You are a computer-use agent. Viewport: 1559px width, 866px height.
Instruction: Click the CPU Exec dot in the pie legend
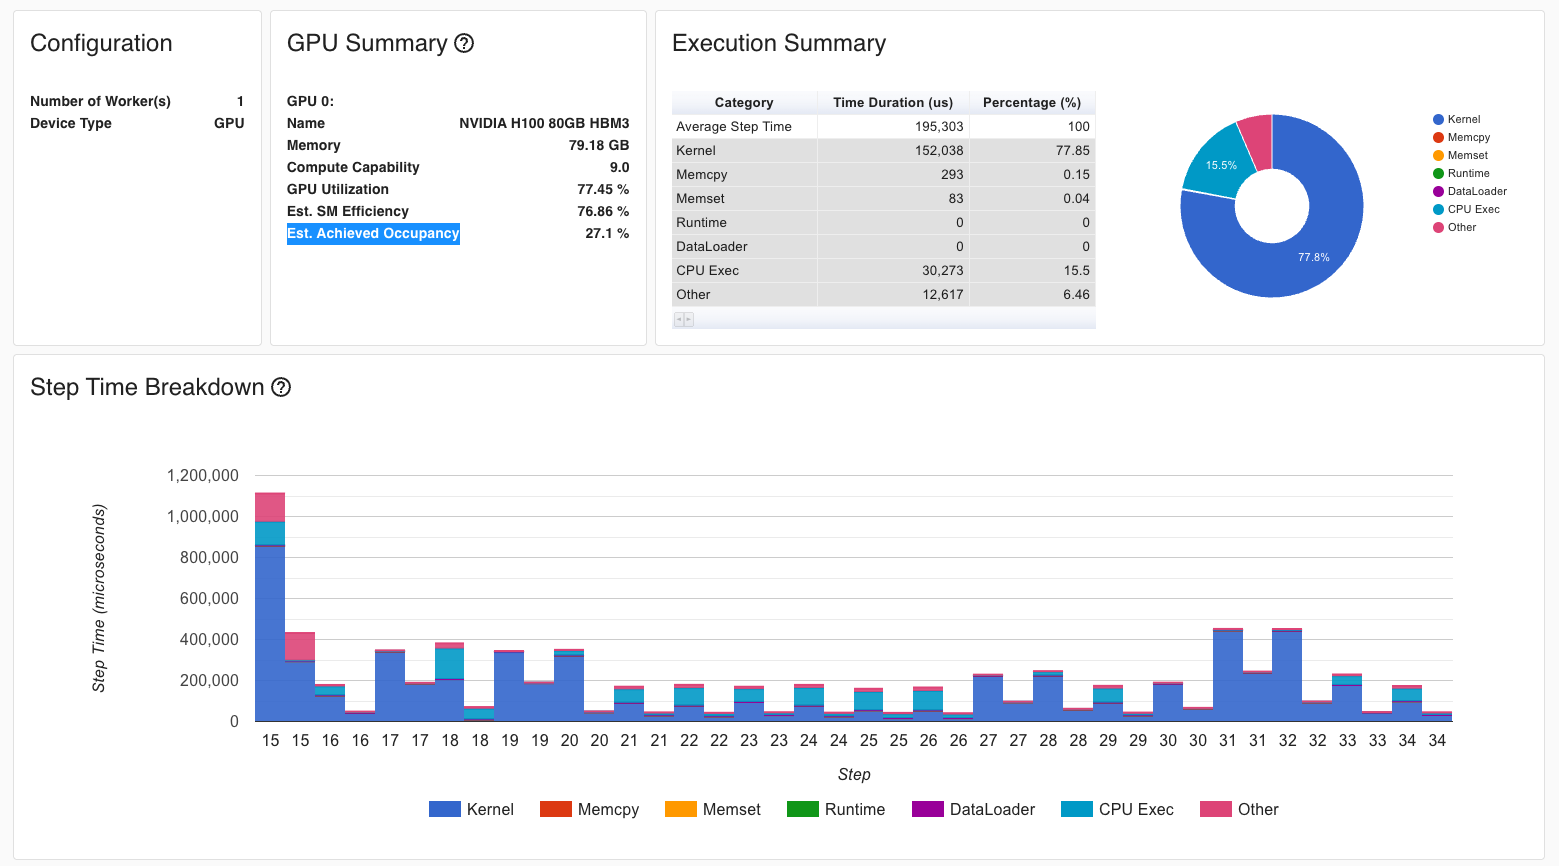click(x=1438, y=209)
